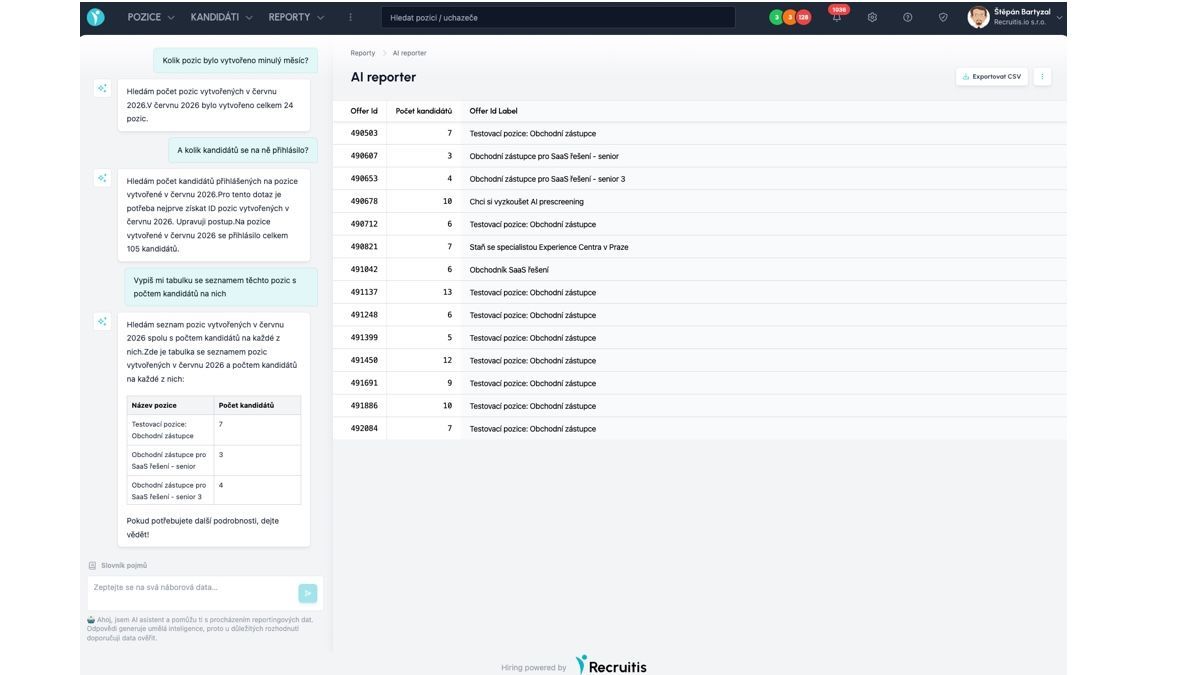Click the Recruitis logo in the top bar
The image size is (1200, 675).
96,17
